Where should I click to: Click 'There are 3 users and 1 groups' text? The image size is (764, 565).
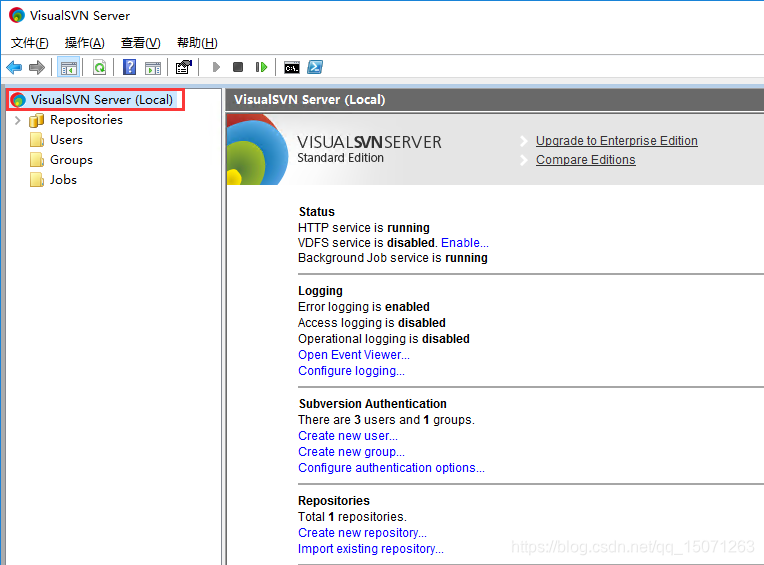click(x=386, y=419)
